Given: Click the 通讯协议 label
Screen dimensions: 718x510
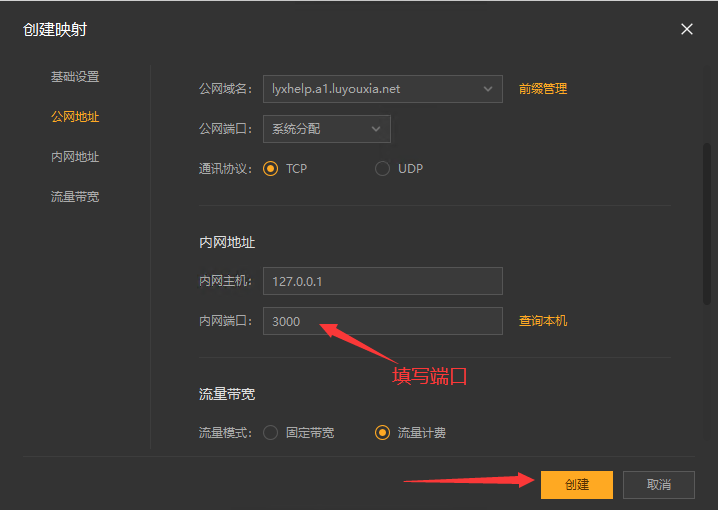Looking at the screenshot, I should [x=225, y=169].
